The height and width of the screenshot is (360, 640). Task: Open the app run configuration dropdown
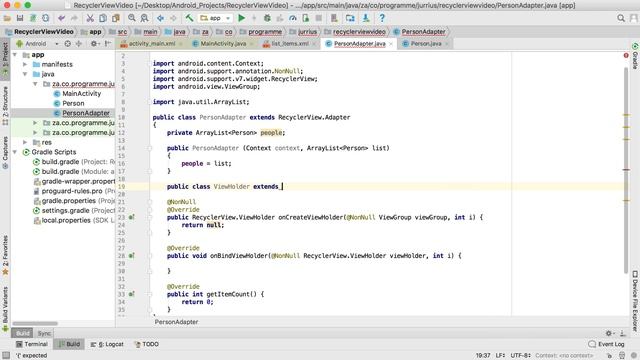[x=216, y=18]
